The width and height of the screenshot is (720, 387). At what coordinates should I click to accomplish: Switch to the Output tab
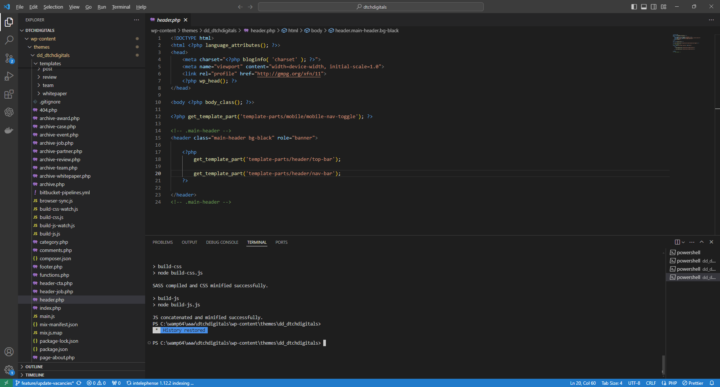[189, 242]
